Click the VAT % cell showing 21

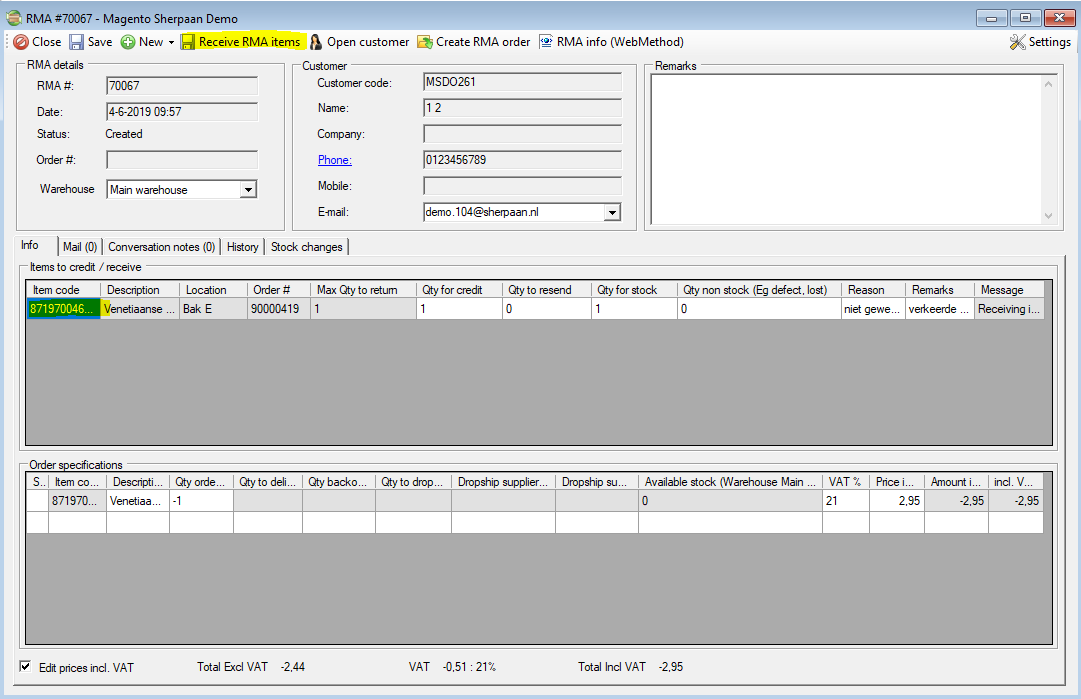[x=846, y=501]
